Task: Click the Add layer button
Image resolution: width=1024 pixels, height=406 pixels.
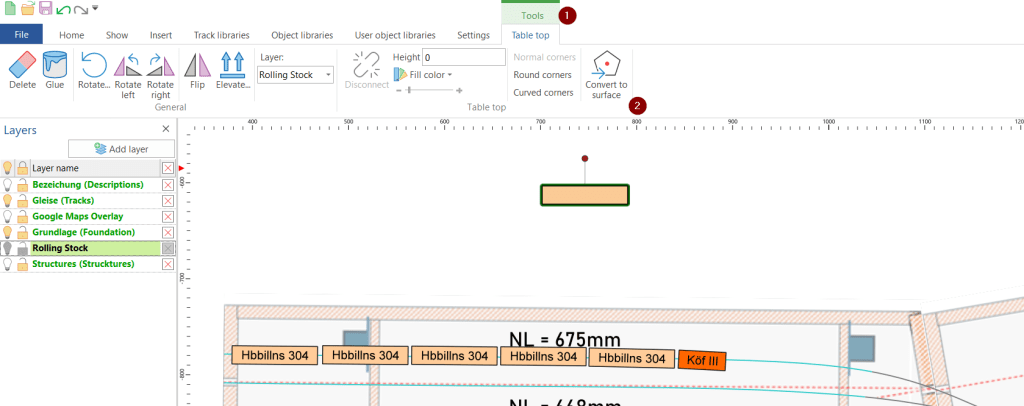Action: pyautogui.click(x=121, y=149)
